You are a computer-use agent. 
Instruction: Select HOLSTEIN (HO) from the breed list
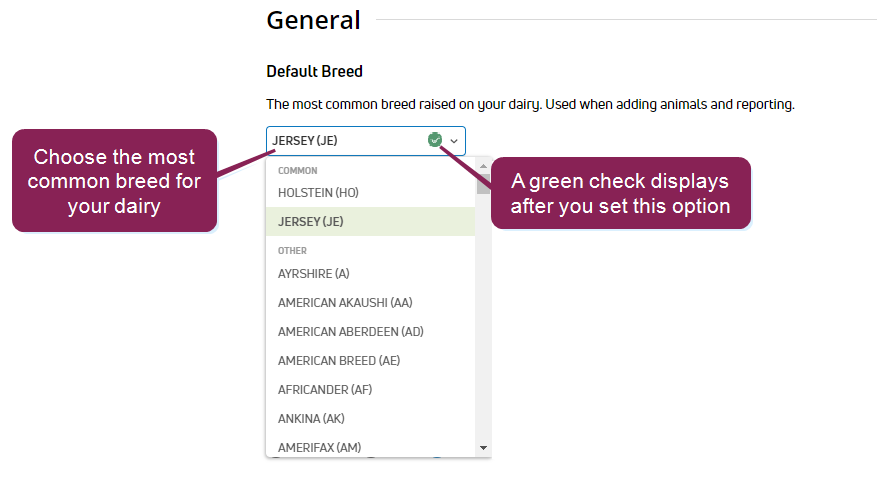(x=318, y=192)
